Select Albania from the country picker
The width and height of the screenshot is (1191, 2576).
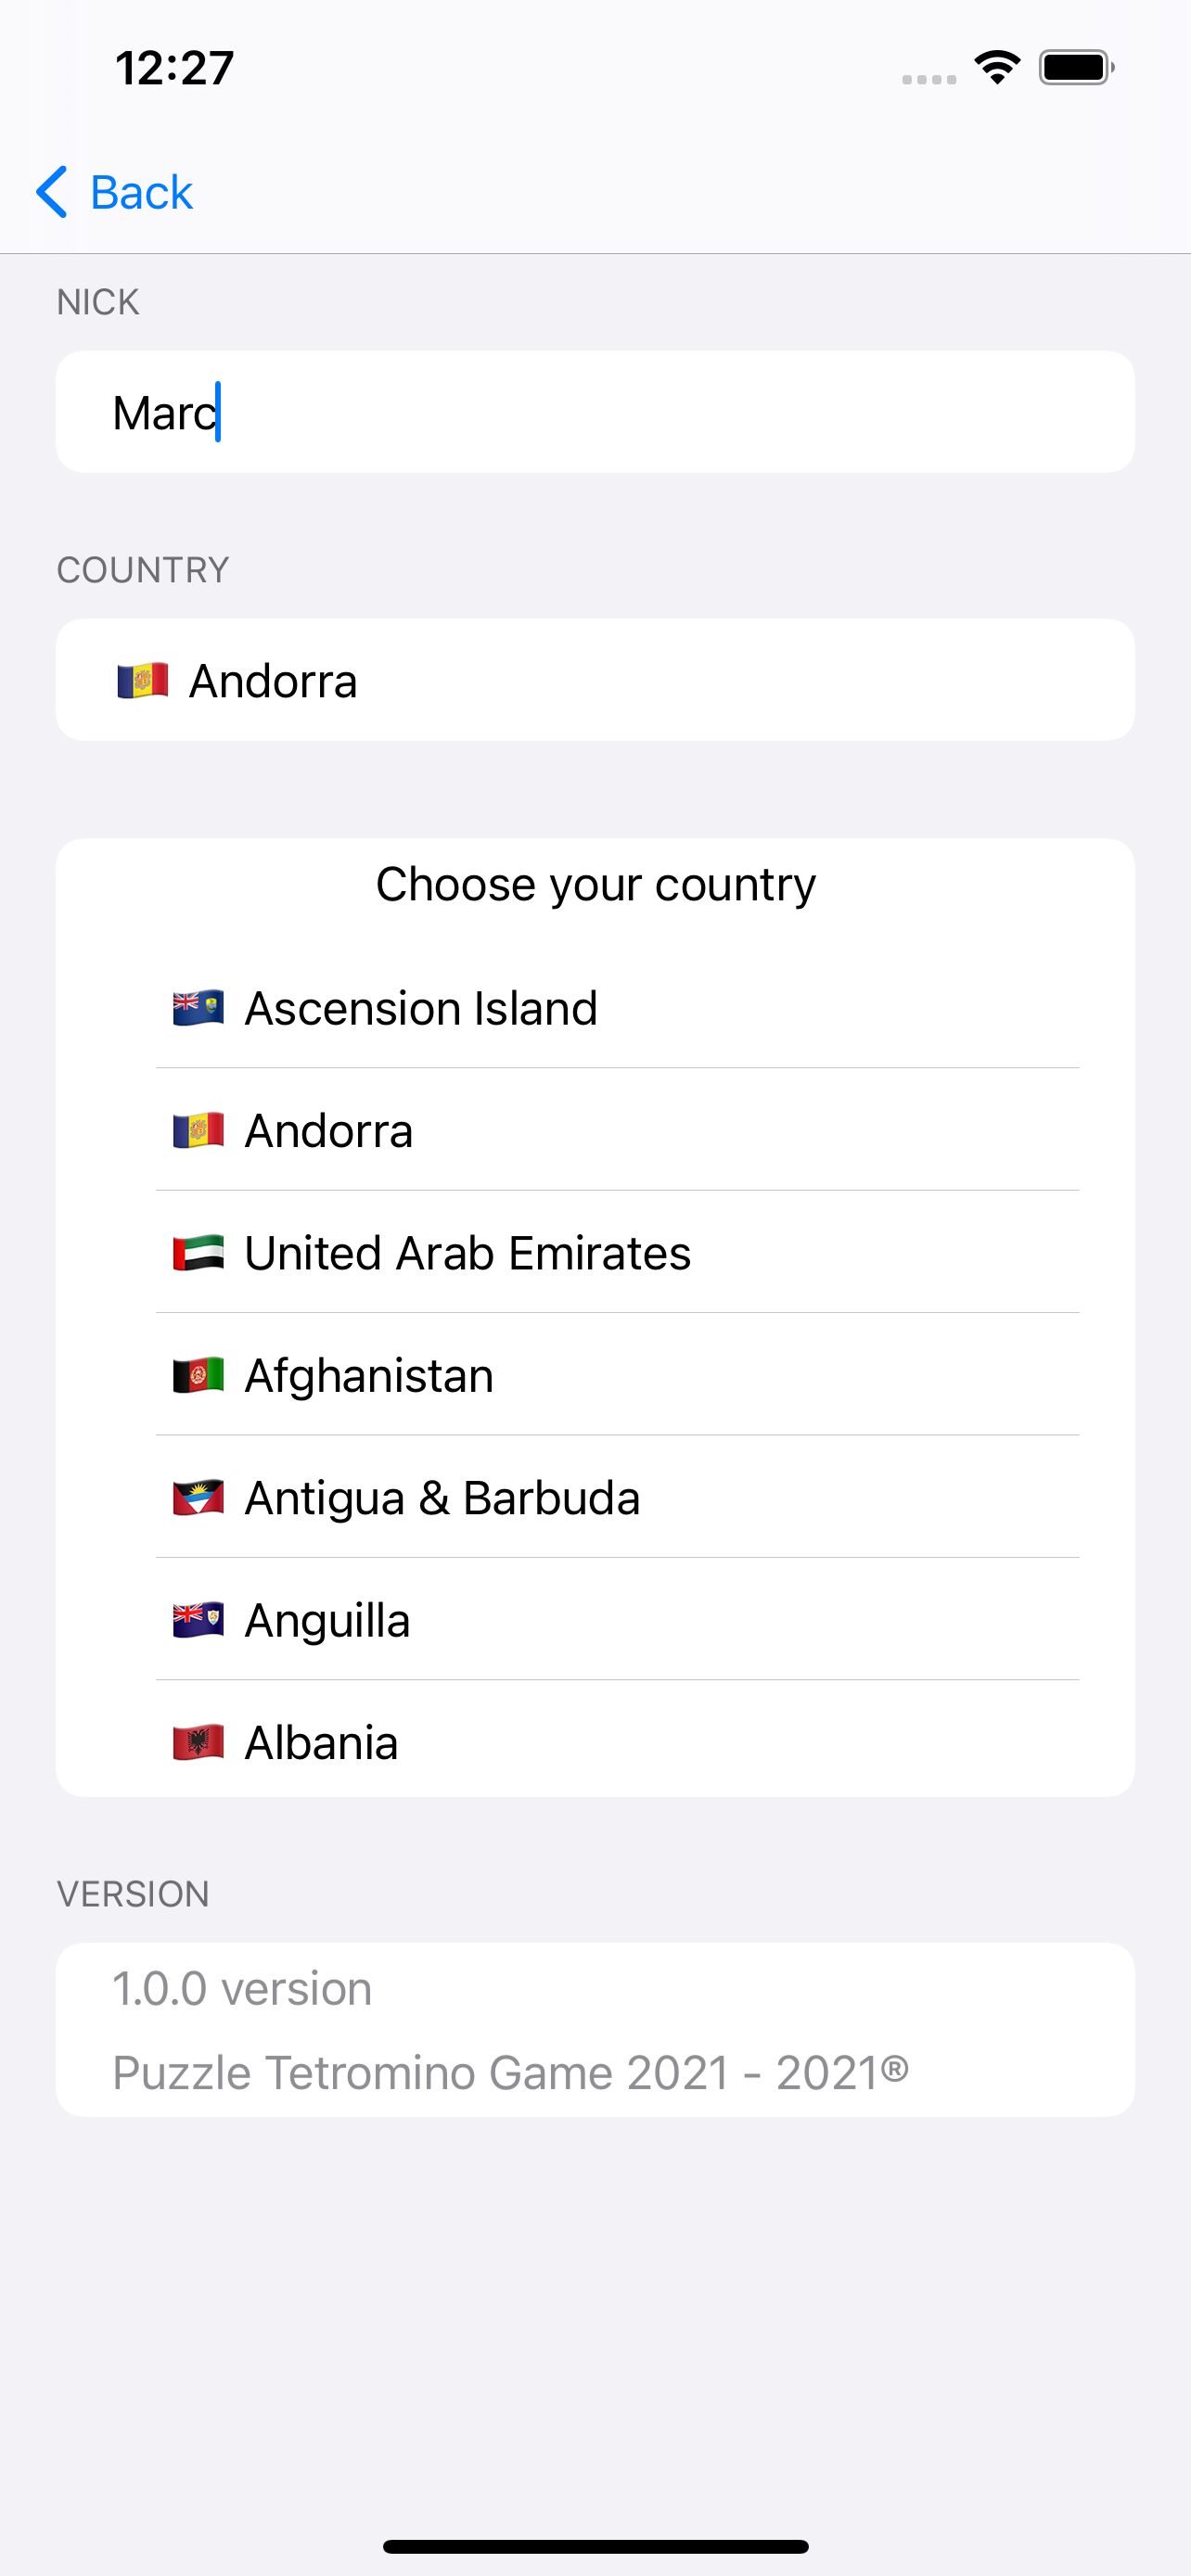(618, 1742)
